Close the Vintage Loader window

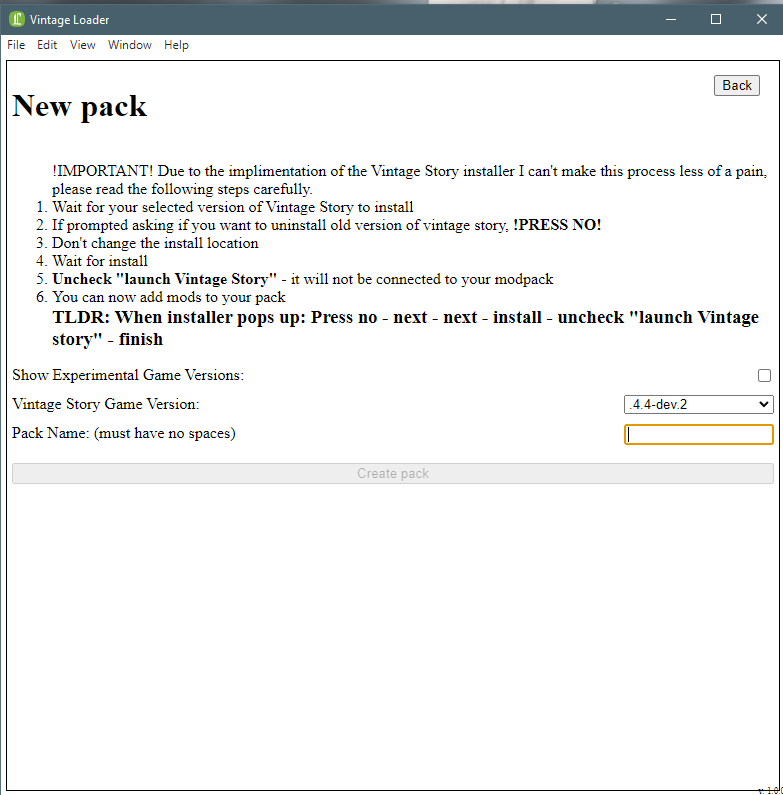[x=762, y=19]
